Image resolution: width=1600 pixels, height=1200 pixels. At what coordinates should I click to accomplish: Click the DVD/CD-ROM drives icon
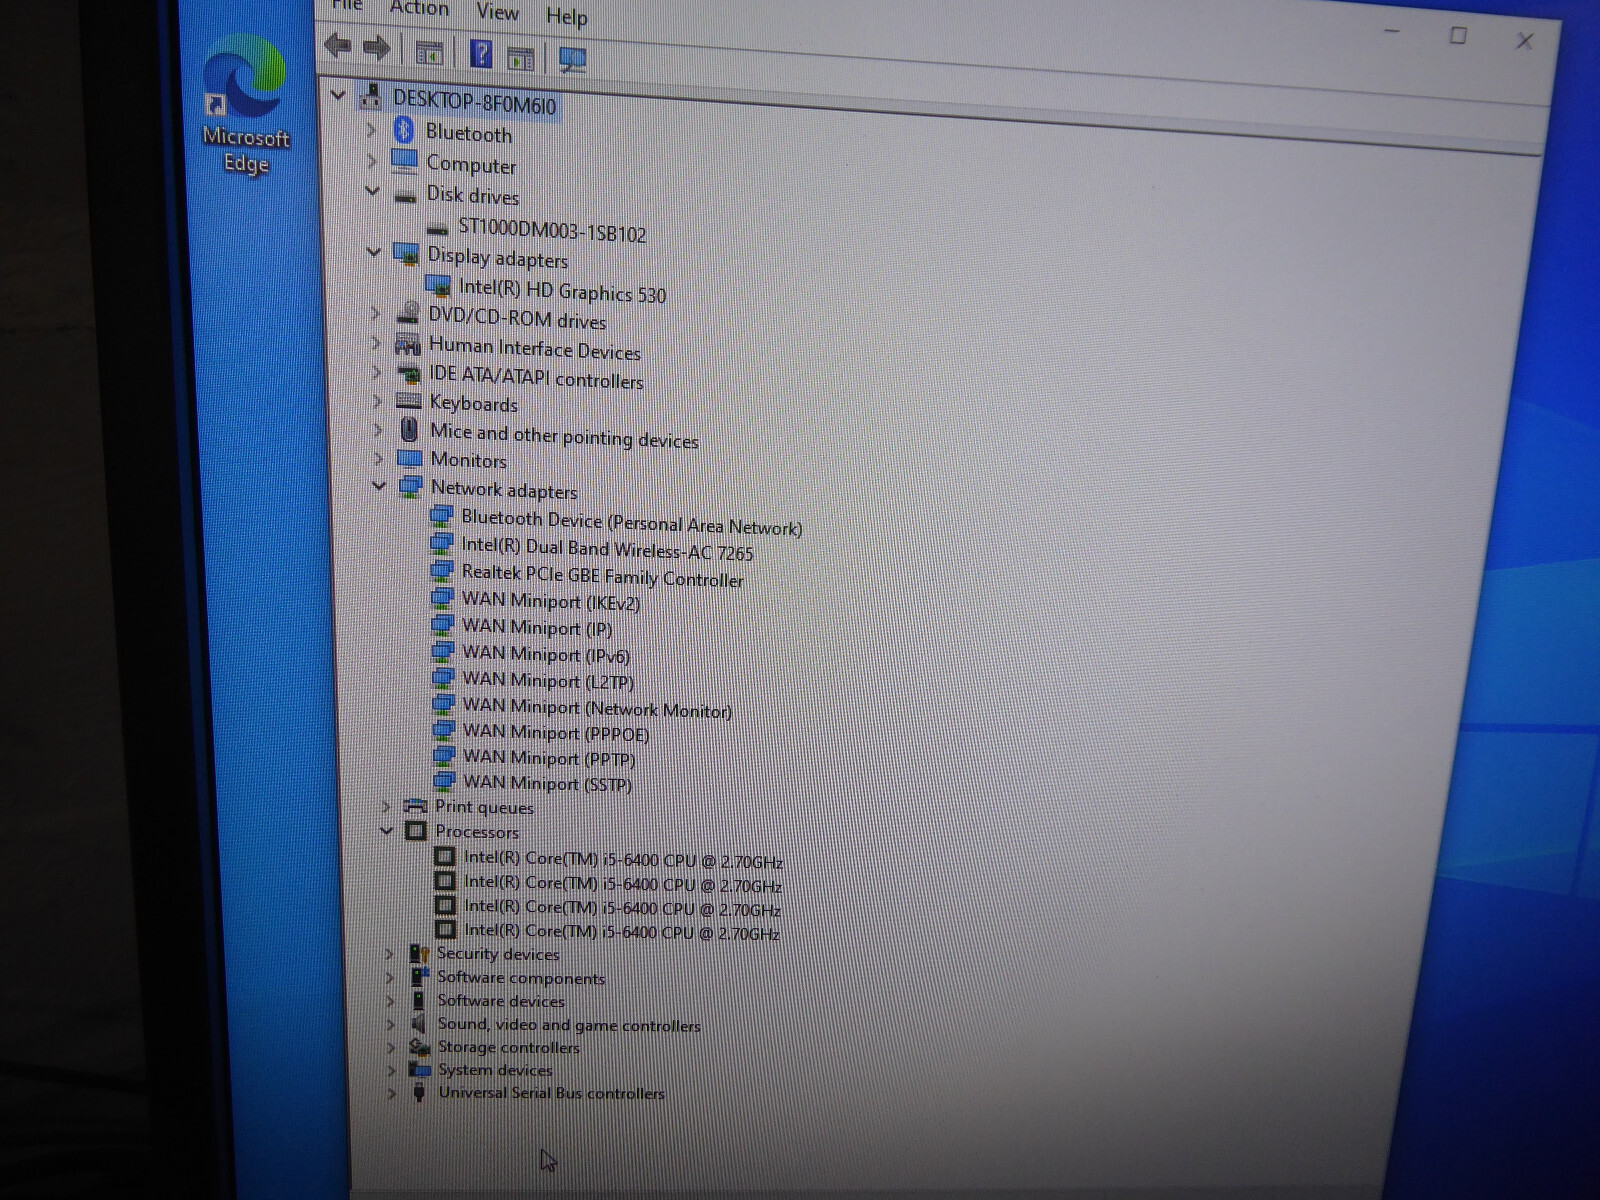[407, 314]
